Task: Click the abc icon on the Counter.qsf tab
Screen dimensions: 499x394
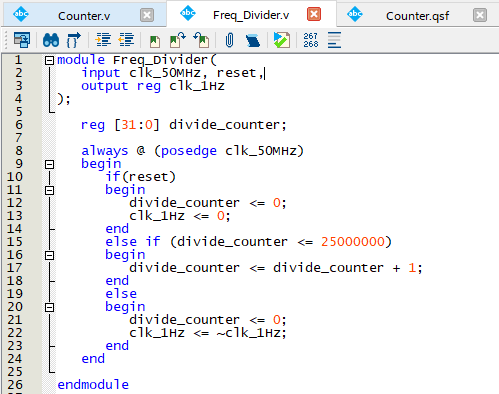Action: point(355,14)
